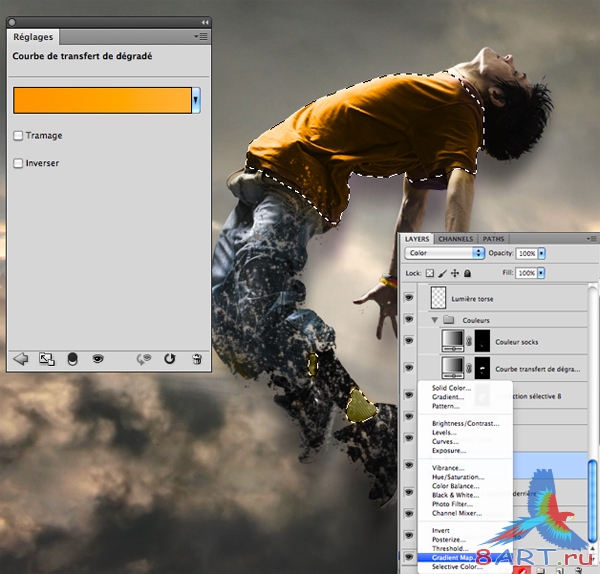The width and height of the screenshot is (600, 574).
Task: Choose Hue/Saturation... from the menu
Action: click(x=458, y=477)
